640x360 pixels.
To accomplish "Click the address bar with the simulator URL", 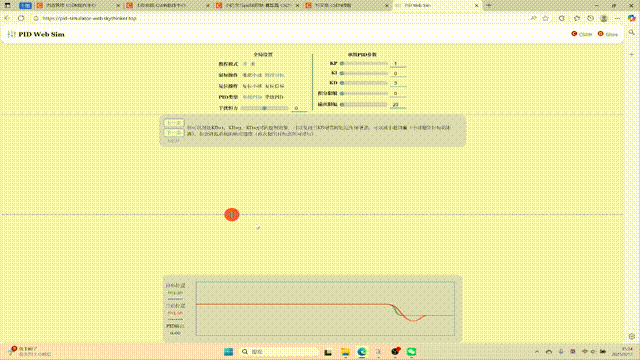I will pos(282,18).
